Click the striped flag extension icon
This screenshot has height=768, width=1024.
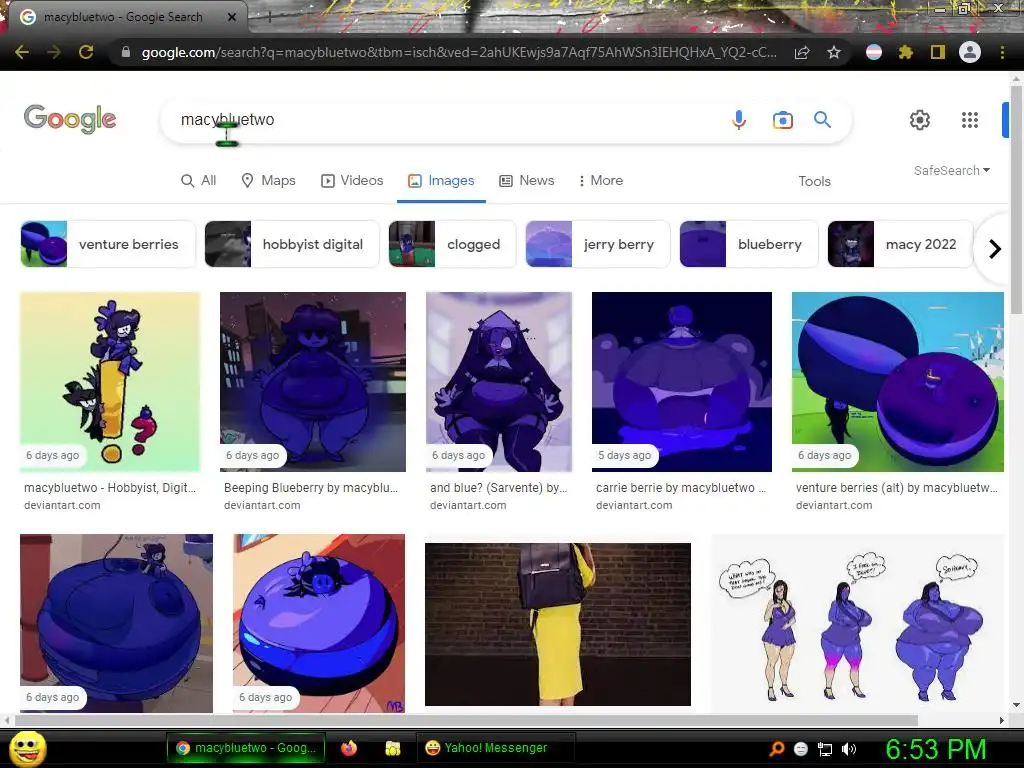coord(874,52)
